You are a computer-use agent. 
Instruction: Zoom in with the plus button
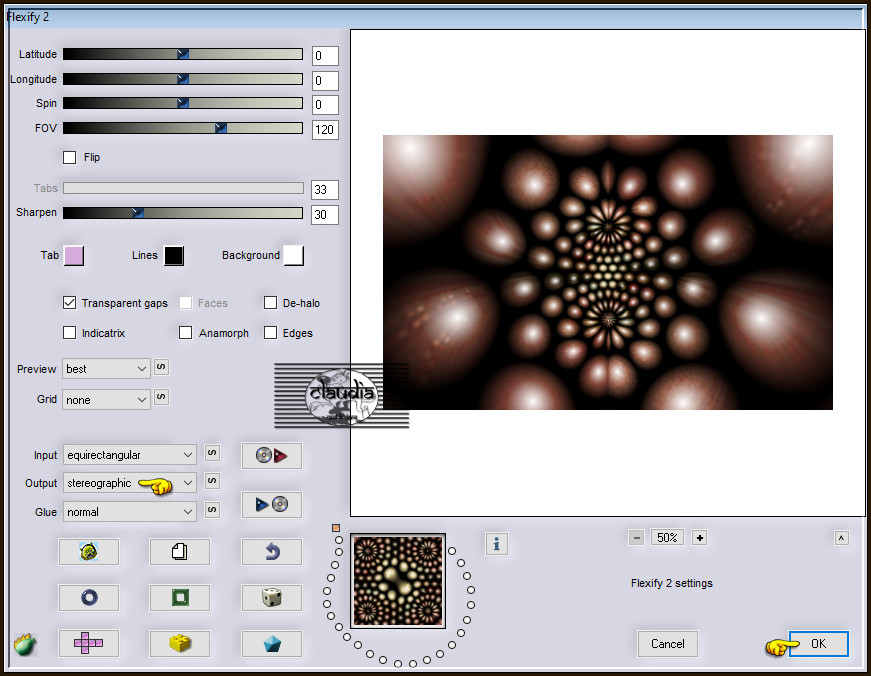pos(699,538)
